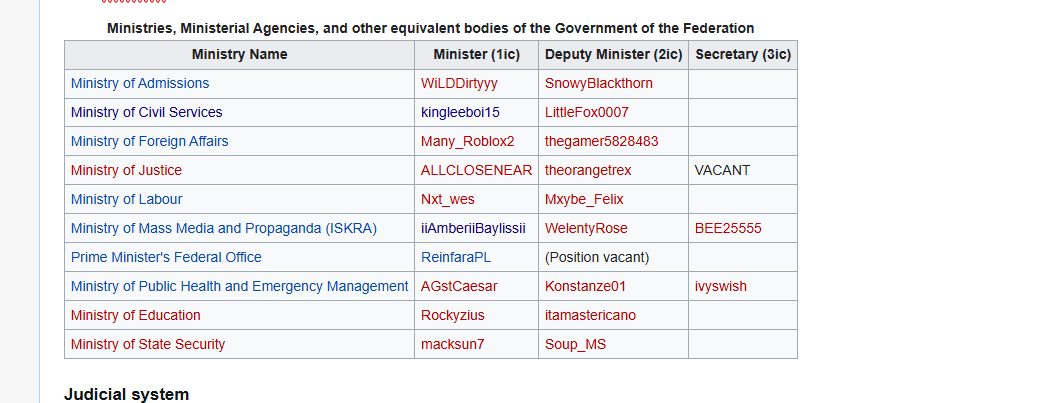This screenshot has width=1050, height=403.
Task: Click the Ministry Name column header
Action: click(239, 54)
